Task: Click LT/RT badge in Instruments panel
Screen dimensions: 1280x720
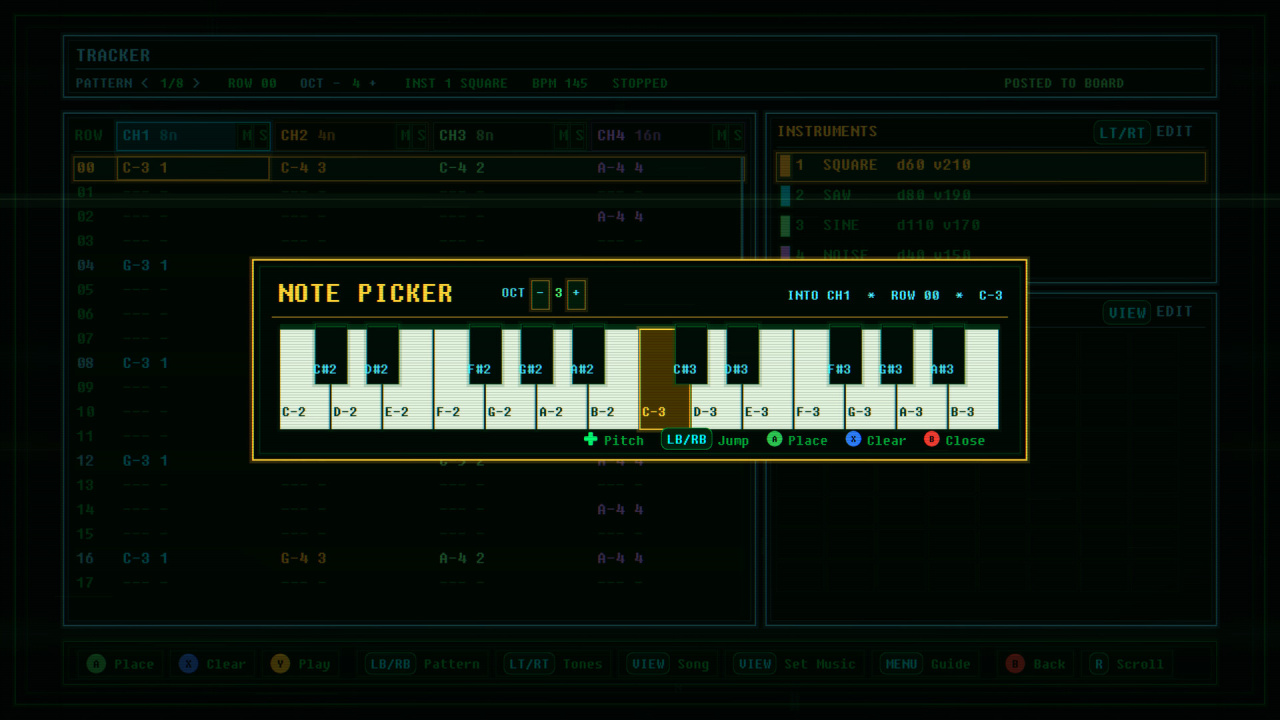Action: (x=1122, y=132)
